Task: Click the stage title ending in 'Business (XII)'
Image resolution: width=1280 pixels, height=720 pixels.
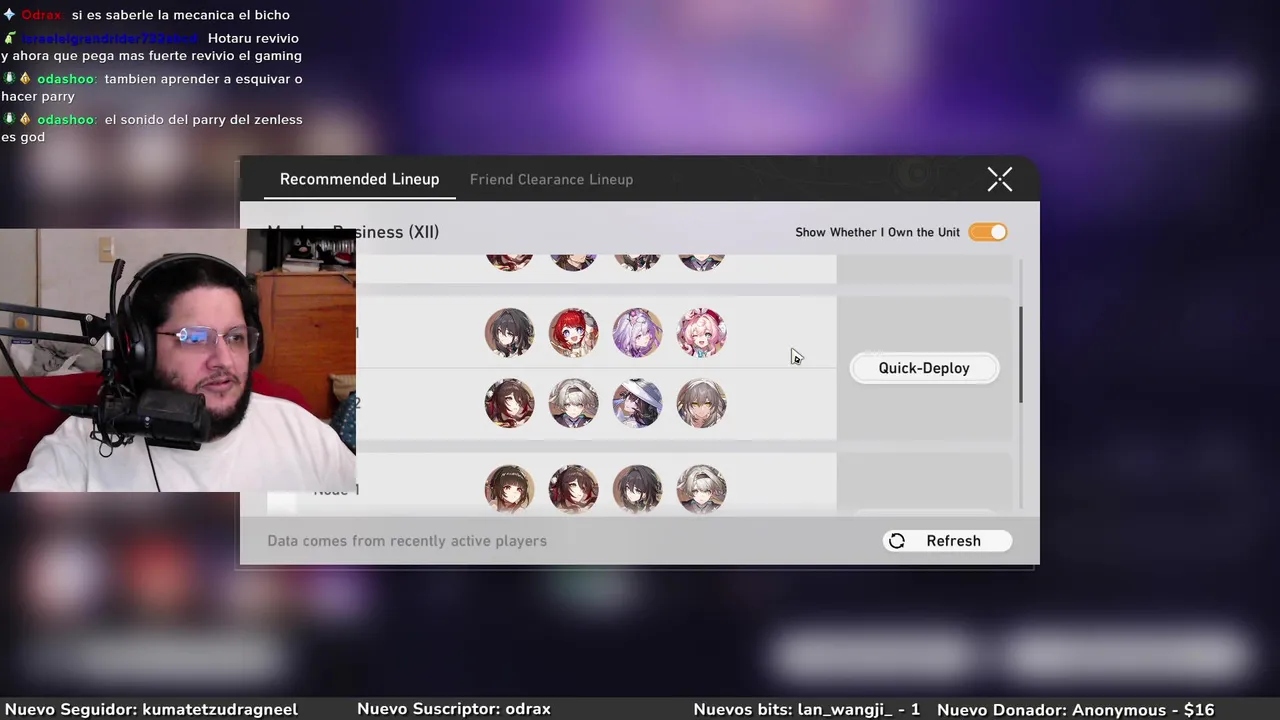Action: [x=353, y=232]
